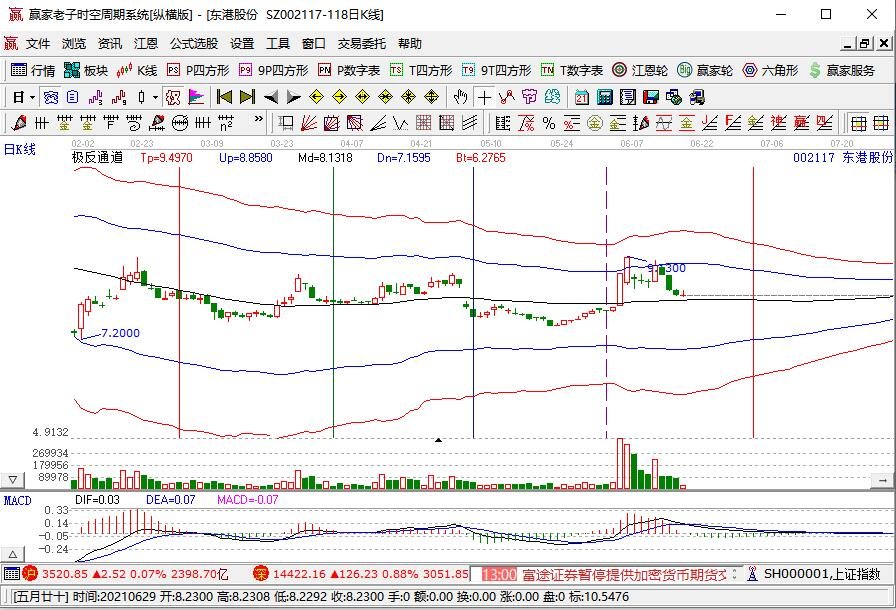Image resolution: width=896 pixels, height=610 pixels.
Task: Click the pink flag icon
Action: [x=196, y=98]
